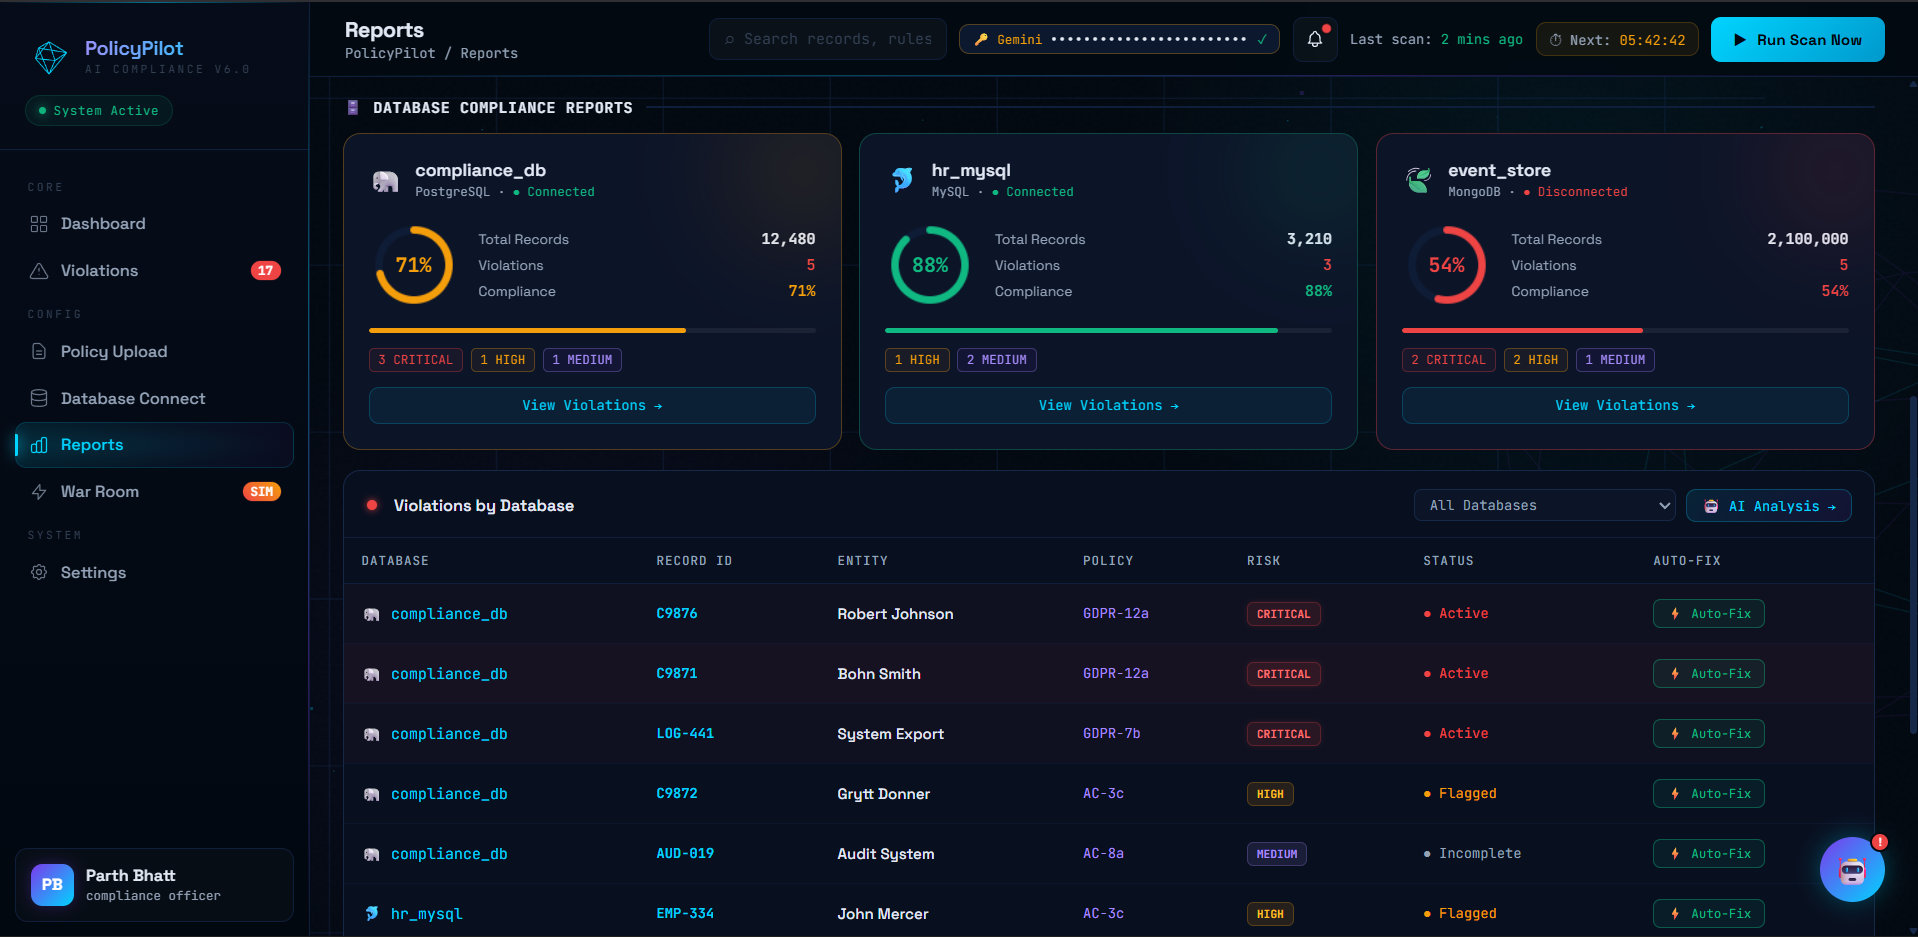Click the database icon in Robert Johnson row

coord(372,615)
